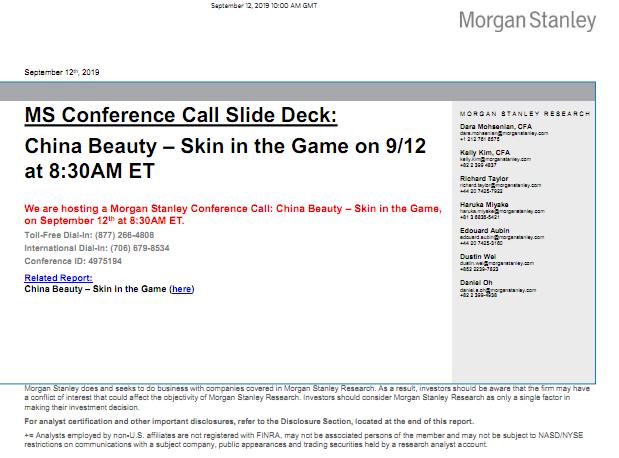Screen dimensions: 619x458
Task: Click Dustin Wei's phone number starting +852
Action: point(479,269)
